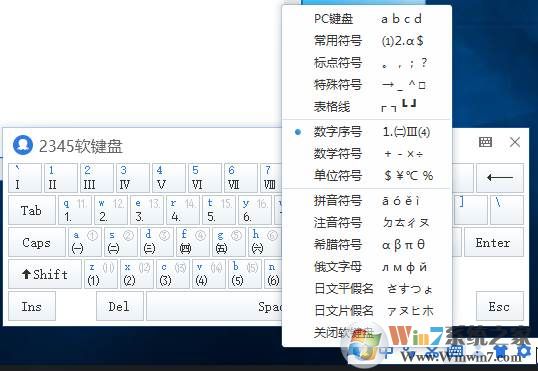
Task: Click the Space bar key
Action: [214, 306]
